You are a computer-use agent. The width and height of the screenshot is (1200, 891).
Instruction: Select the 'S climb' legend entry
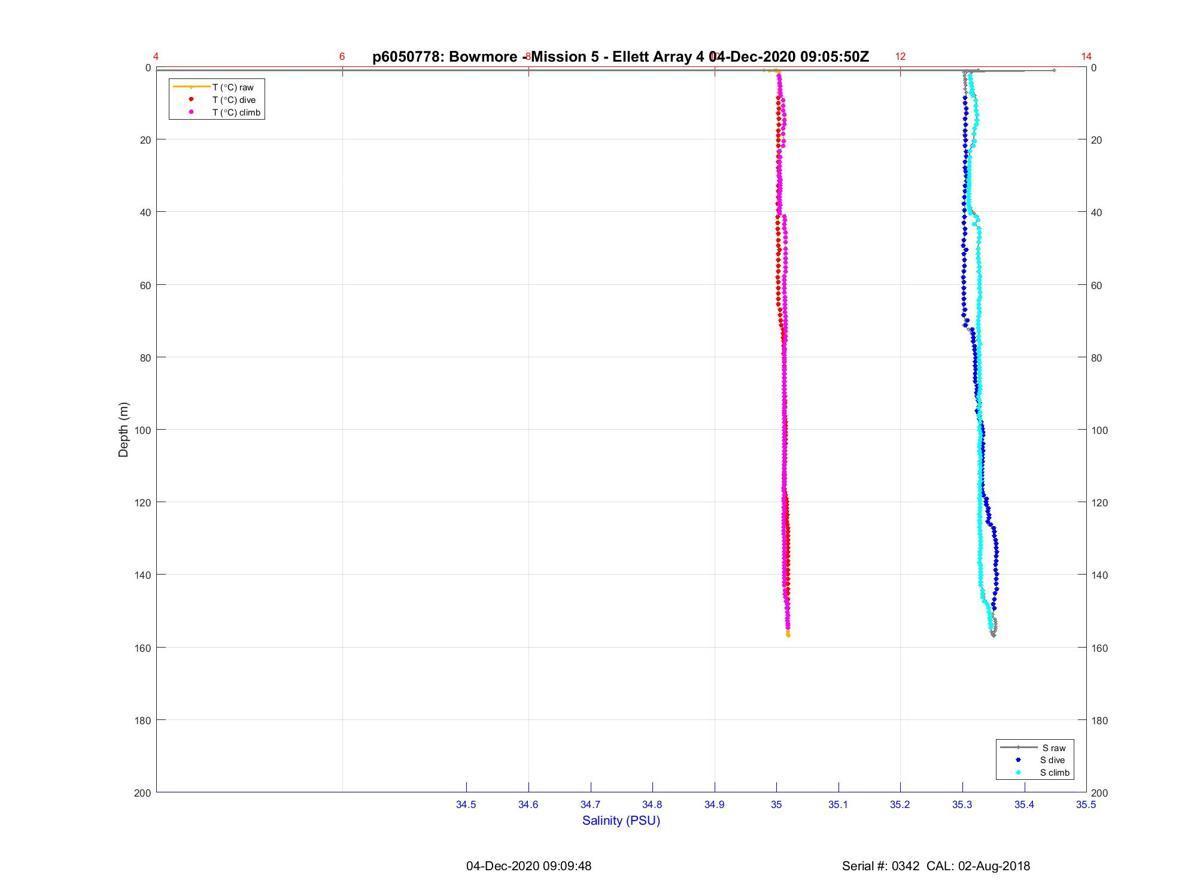pos(1055,773)
